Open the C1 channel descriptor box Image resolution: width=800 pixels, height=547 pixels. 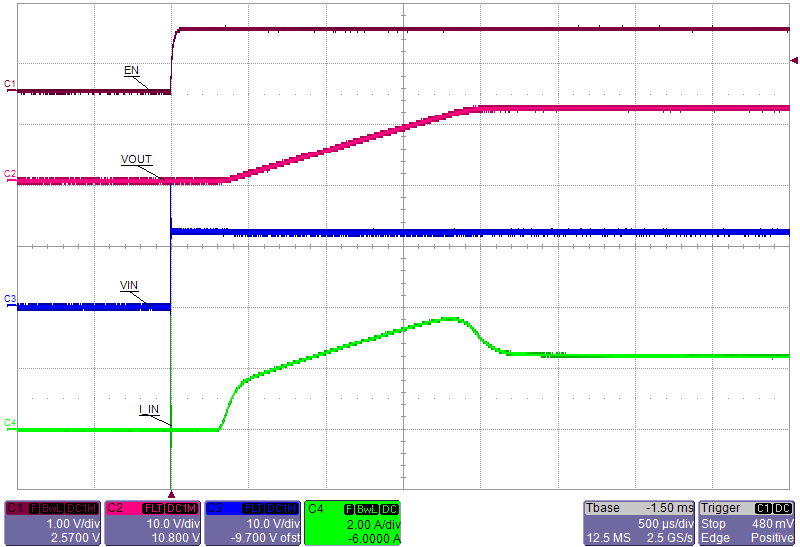[53, 523]
